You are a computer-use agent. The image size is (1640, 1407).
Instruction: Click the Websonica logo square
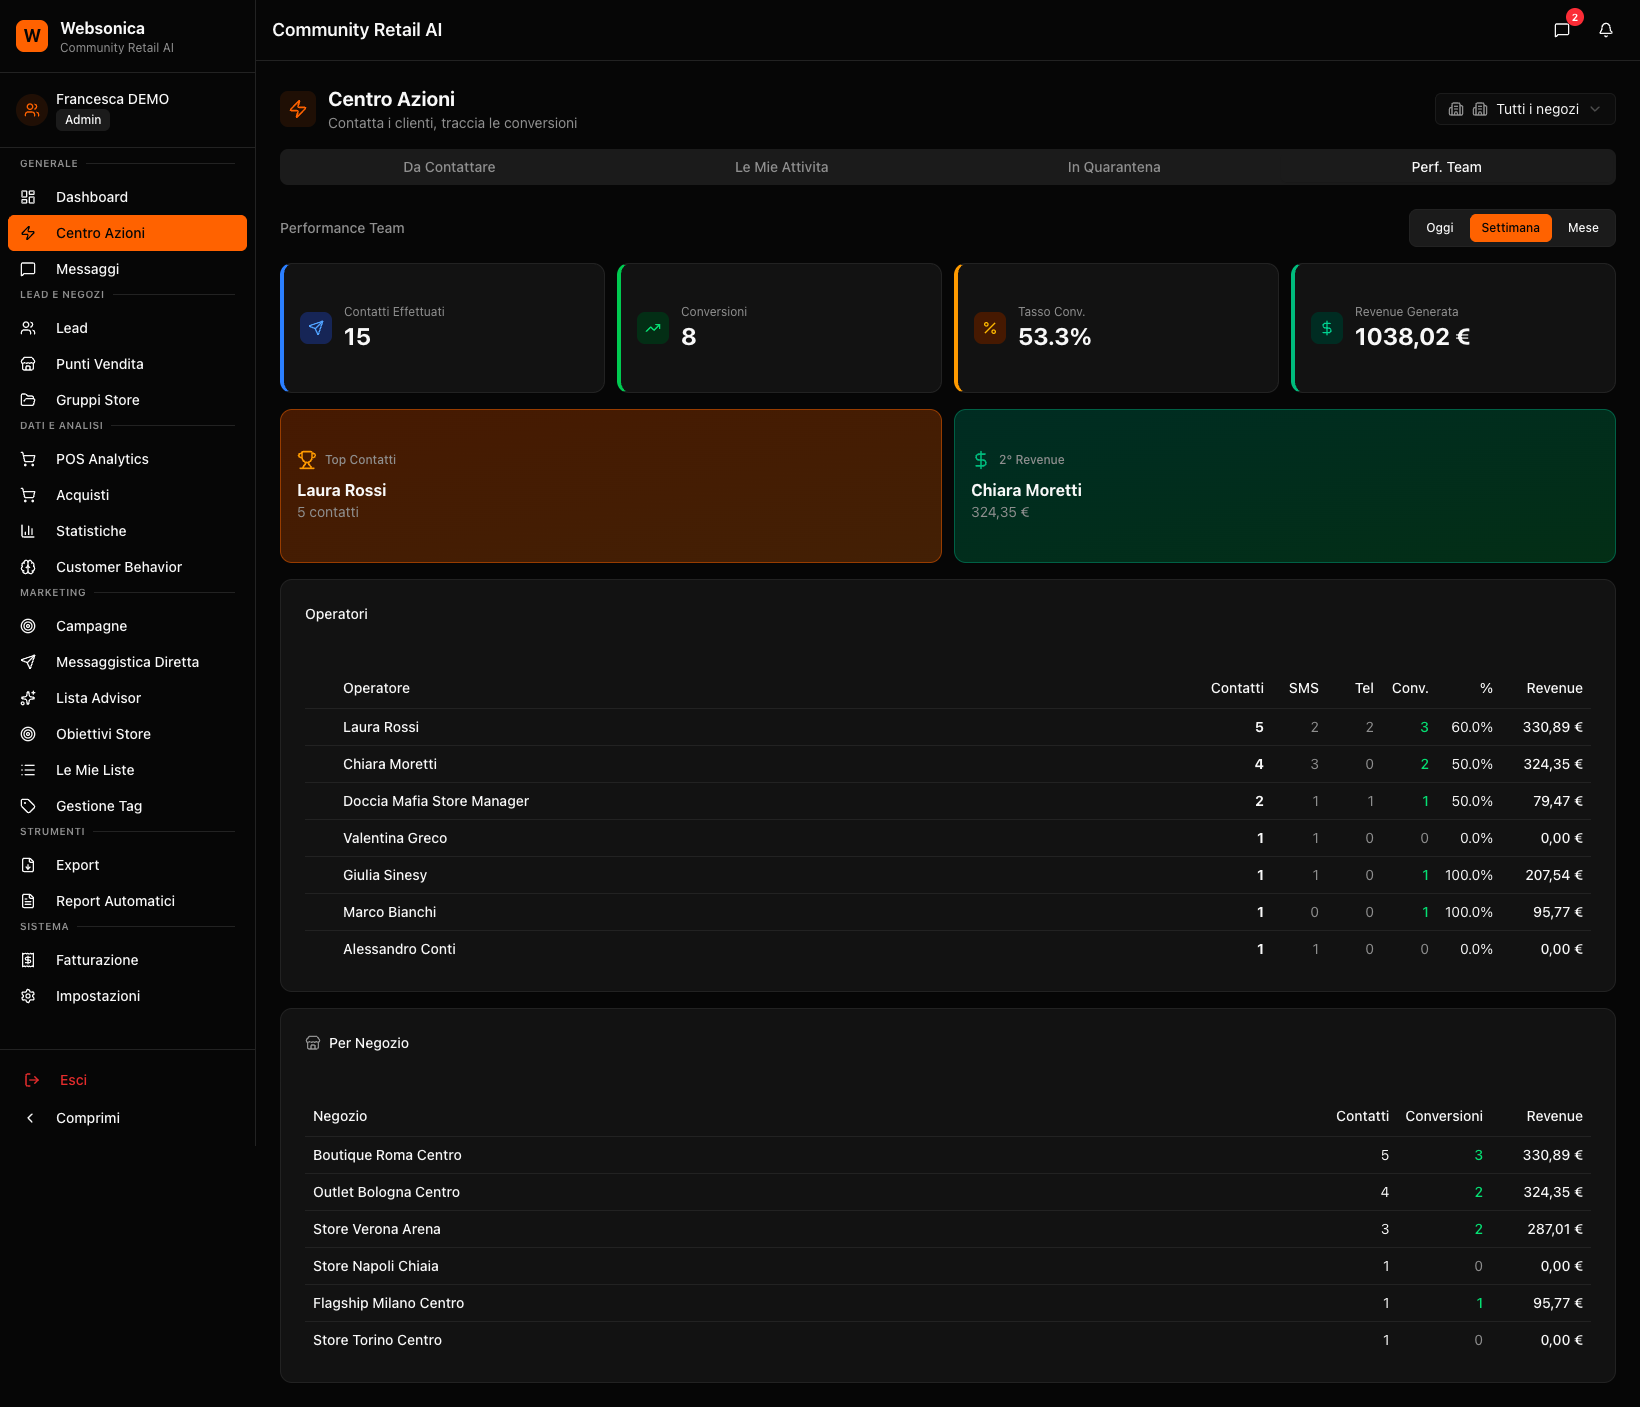pyautogui.click(x=32, y=35)
